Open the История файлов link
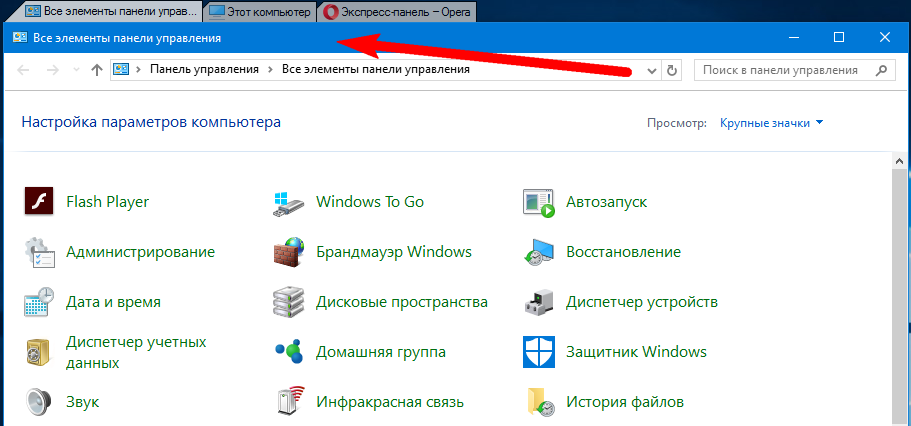The width and height of the screenshot is (911, 426). coord(625,402)
